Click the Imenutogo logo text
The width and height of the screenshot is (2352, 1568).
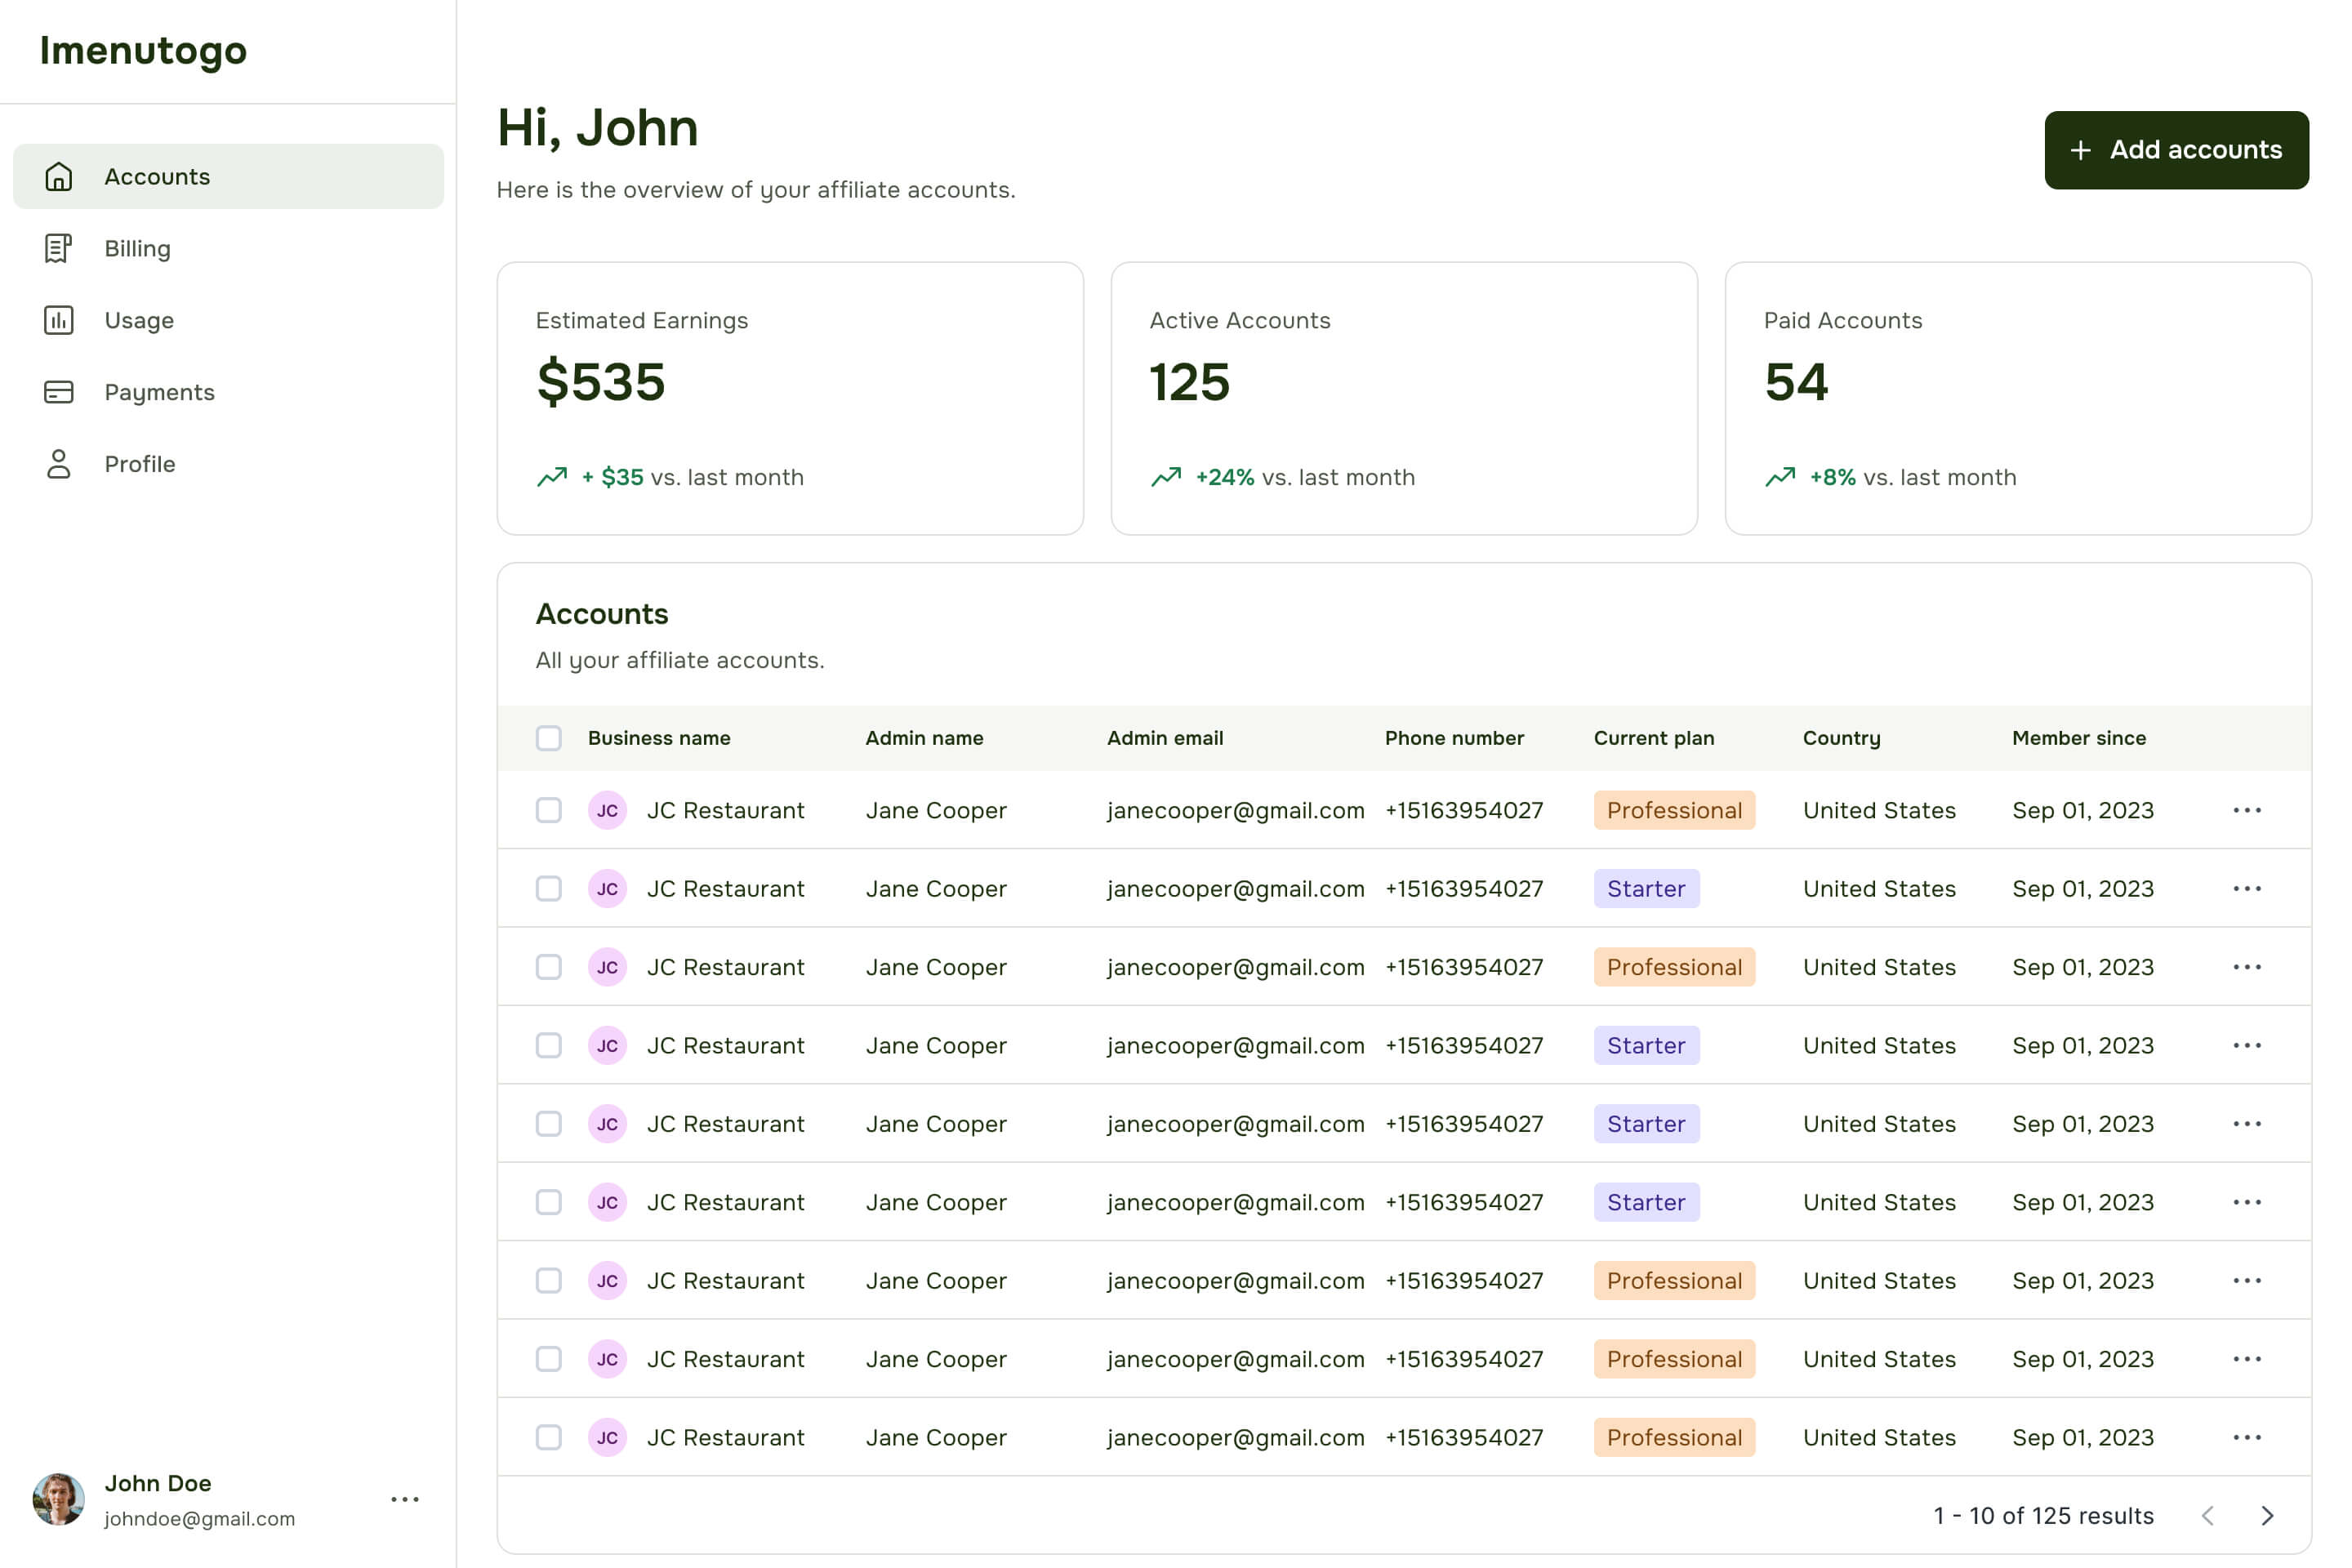[143, 51]
